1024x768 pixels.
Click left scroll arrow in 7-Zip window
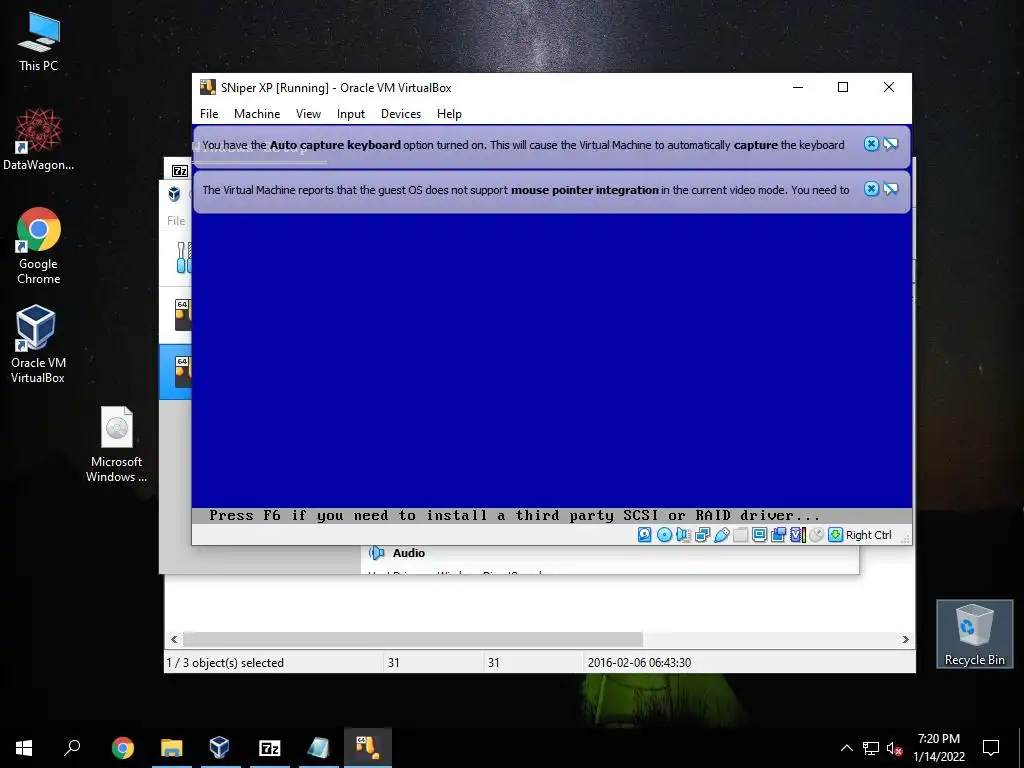pos(174,639)
